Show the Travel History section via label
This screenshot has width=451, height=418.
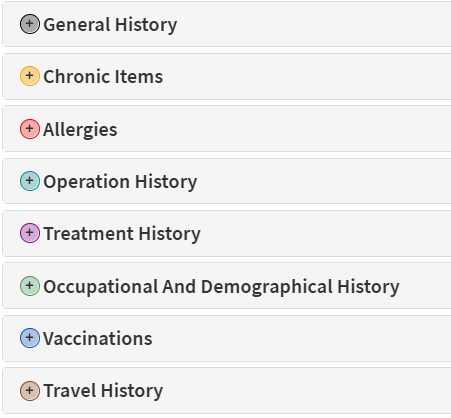pos(103,391)
